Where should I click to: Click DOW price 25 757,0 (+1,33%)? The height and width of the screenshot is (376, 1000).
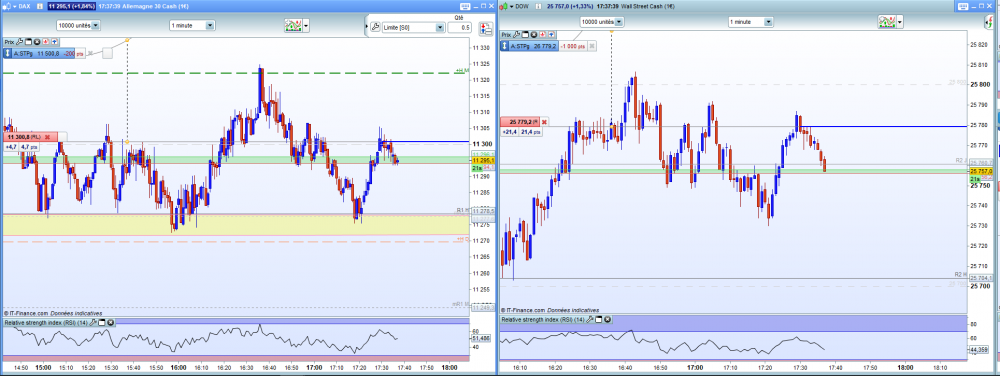(x=570, y=6)
